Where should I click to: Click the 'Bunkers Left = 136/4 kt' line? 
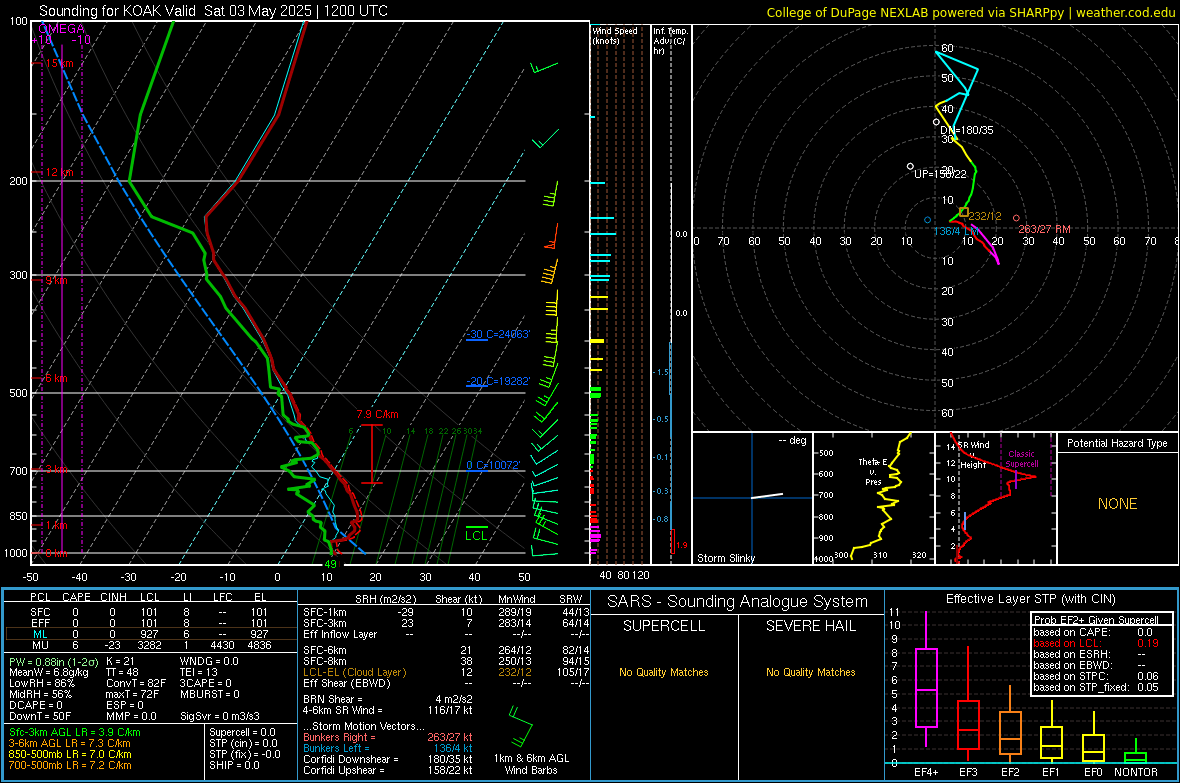coord(388,748)
